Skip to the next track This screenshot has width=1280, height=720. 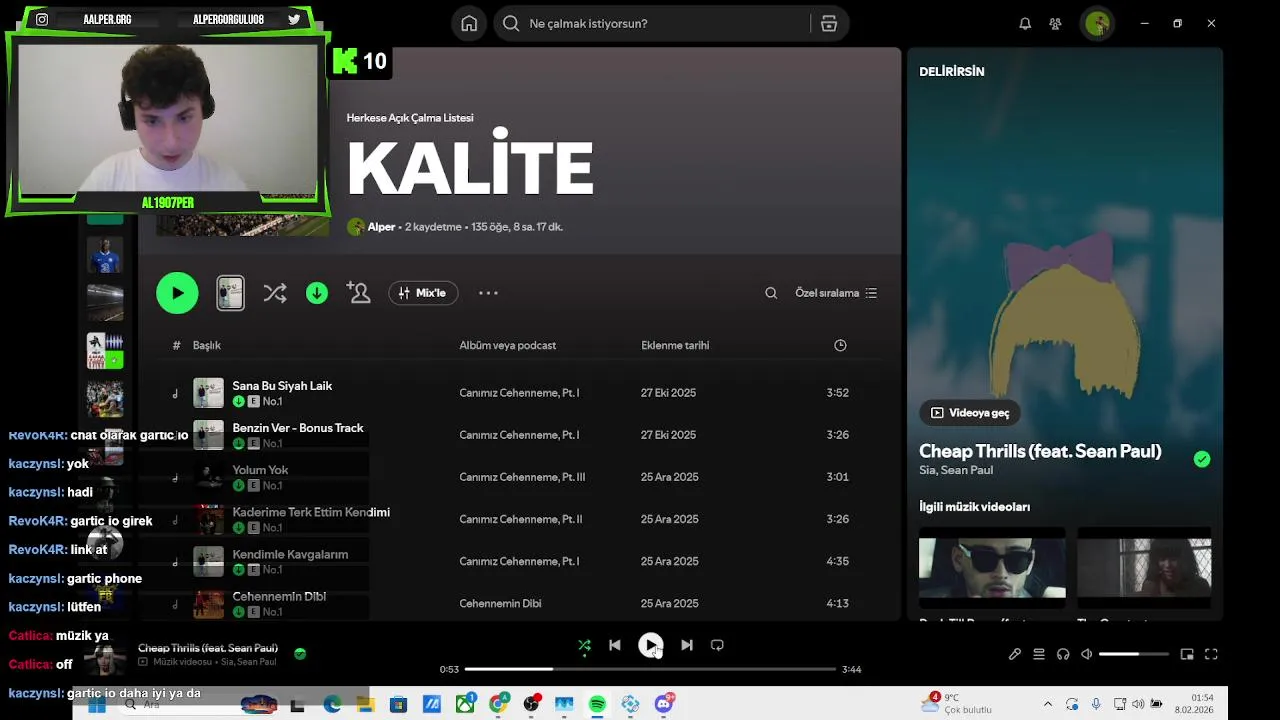[x=687, y=645]
